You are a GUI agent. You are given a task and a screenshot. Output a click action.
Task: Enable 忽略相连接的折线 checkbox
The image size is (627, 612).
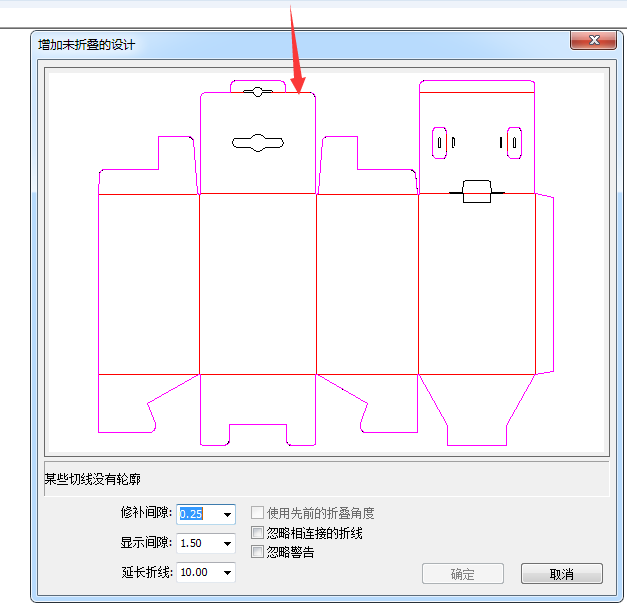(x=257, y=532)
